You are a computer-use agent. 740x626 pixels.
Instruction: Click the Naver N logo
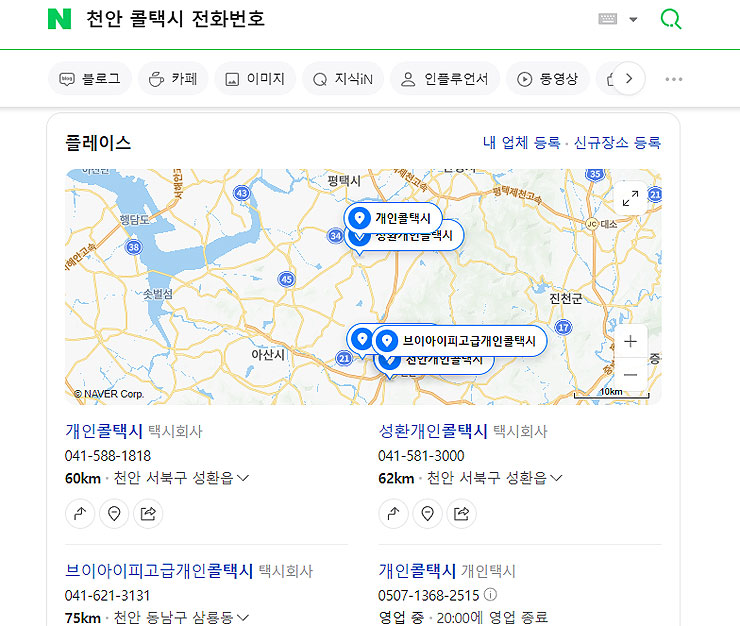tap(59, 19)
